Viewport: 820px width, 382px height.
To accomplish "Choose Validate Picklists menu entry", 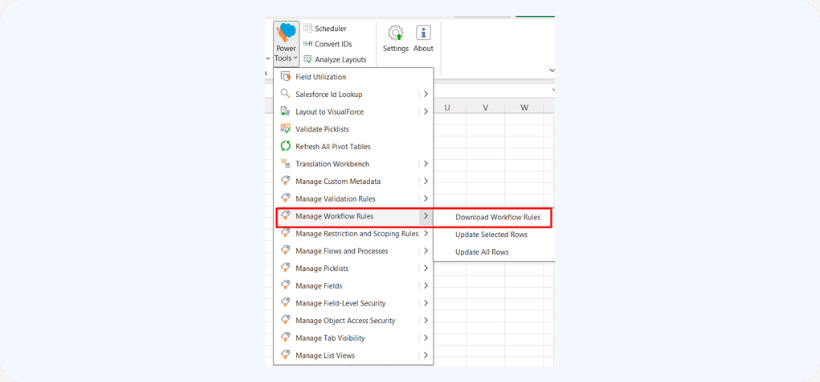I will click(354, 129).
